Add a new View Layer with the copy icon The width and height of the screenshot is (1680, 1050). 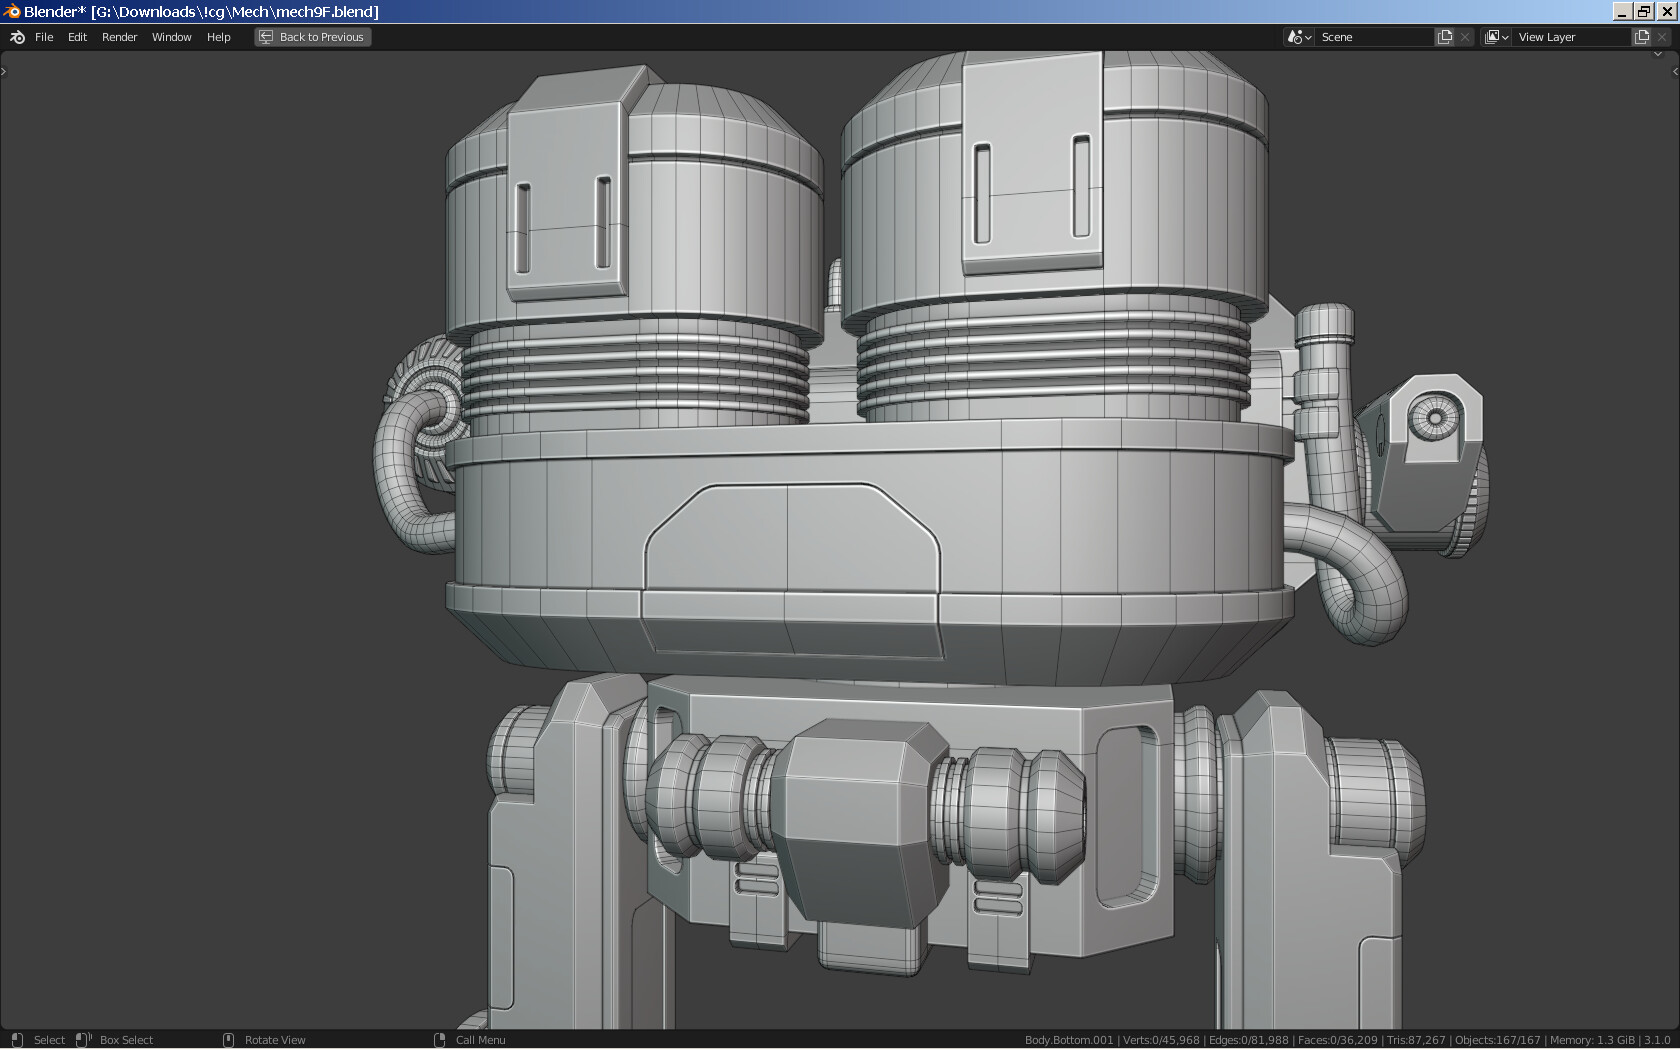1640,36
